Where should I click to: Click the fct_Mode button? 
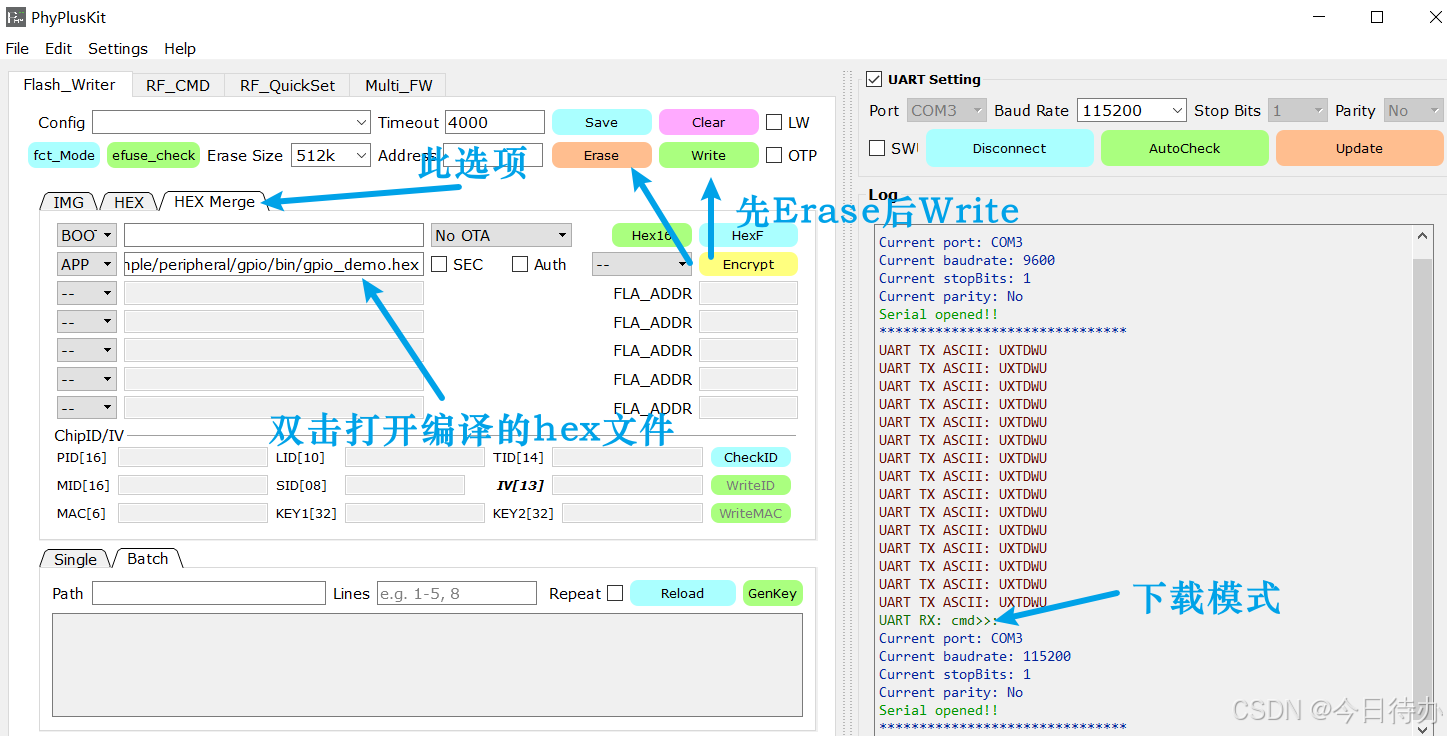click(x=63, y=155)
